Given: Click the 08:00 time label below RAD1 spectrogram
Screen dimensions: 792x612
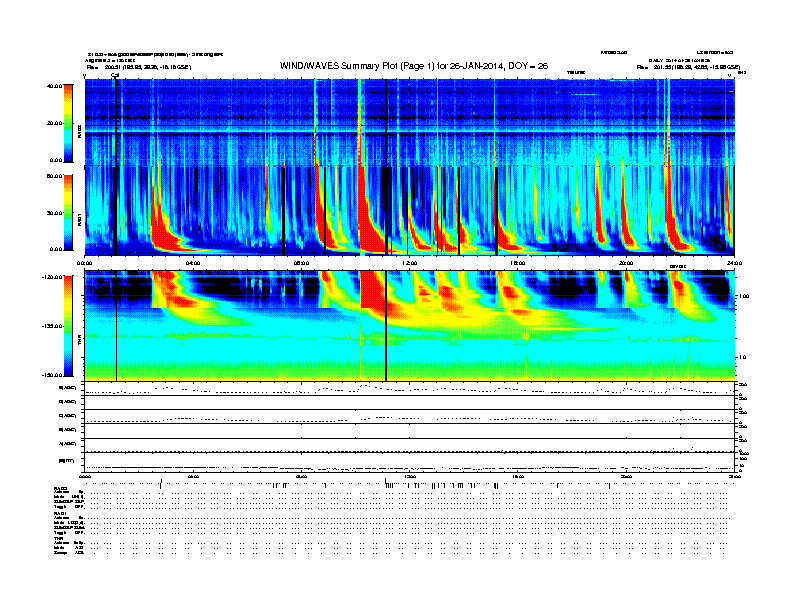Looking at the screenshot, I should tap(301, 263).
